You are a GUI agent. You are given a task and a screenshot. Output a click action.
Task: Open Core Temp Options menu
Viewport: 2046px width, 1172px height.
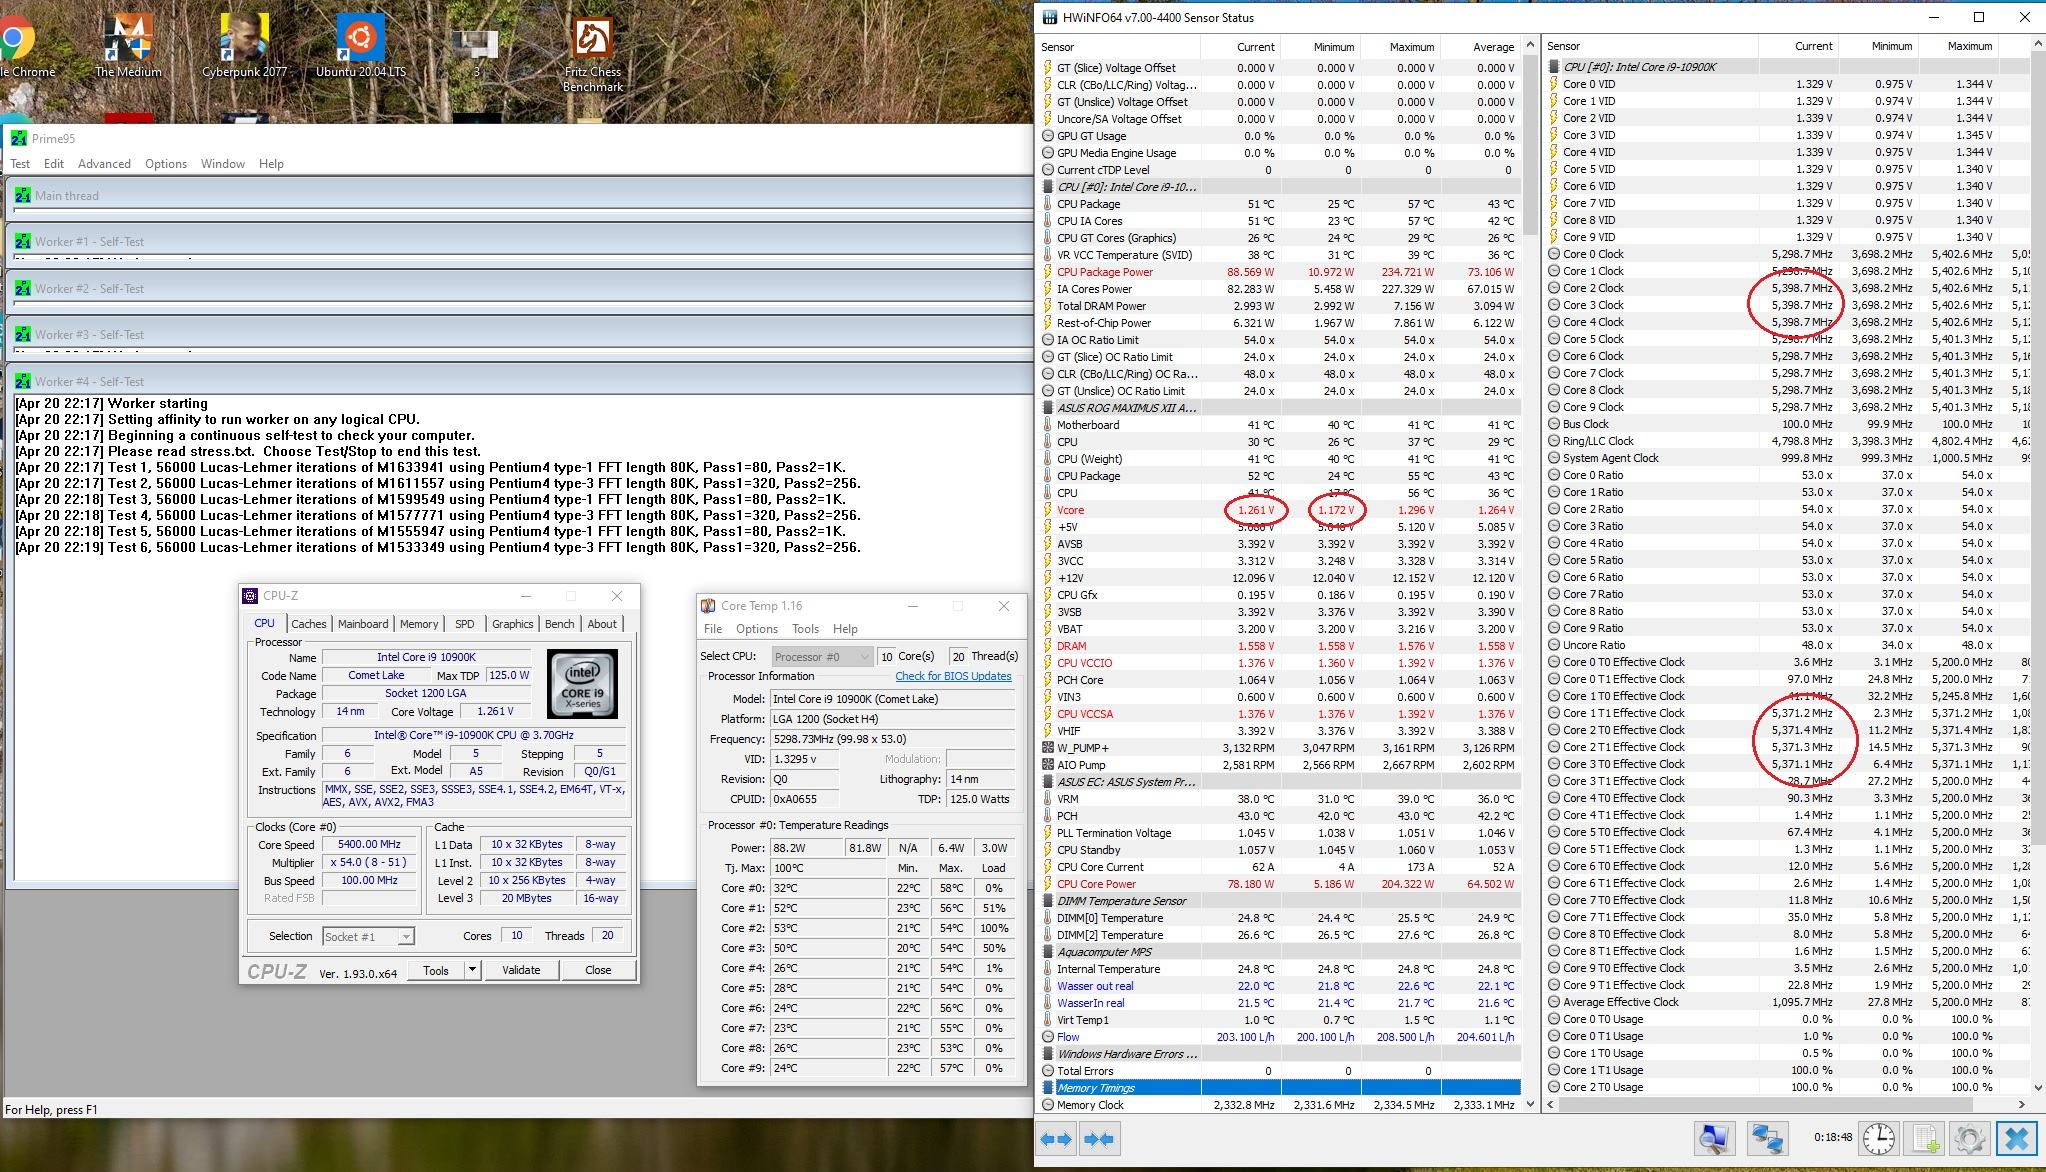(x=756, y=629)
